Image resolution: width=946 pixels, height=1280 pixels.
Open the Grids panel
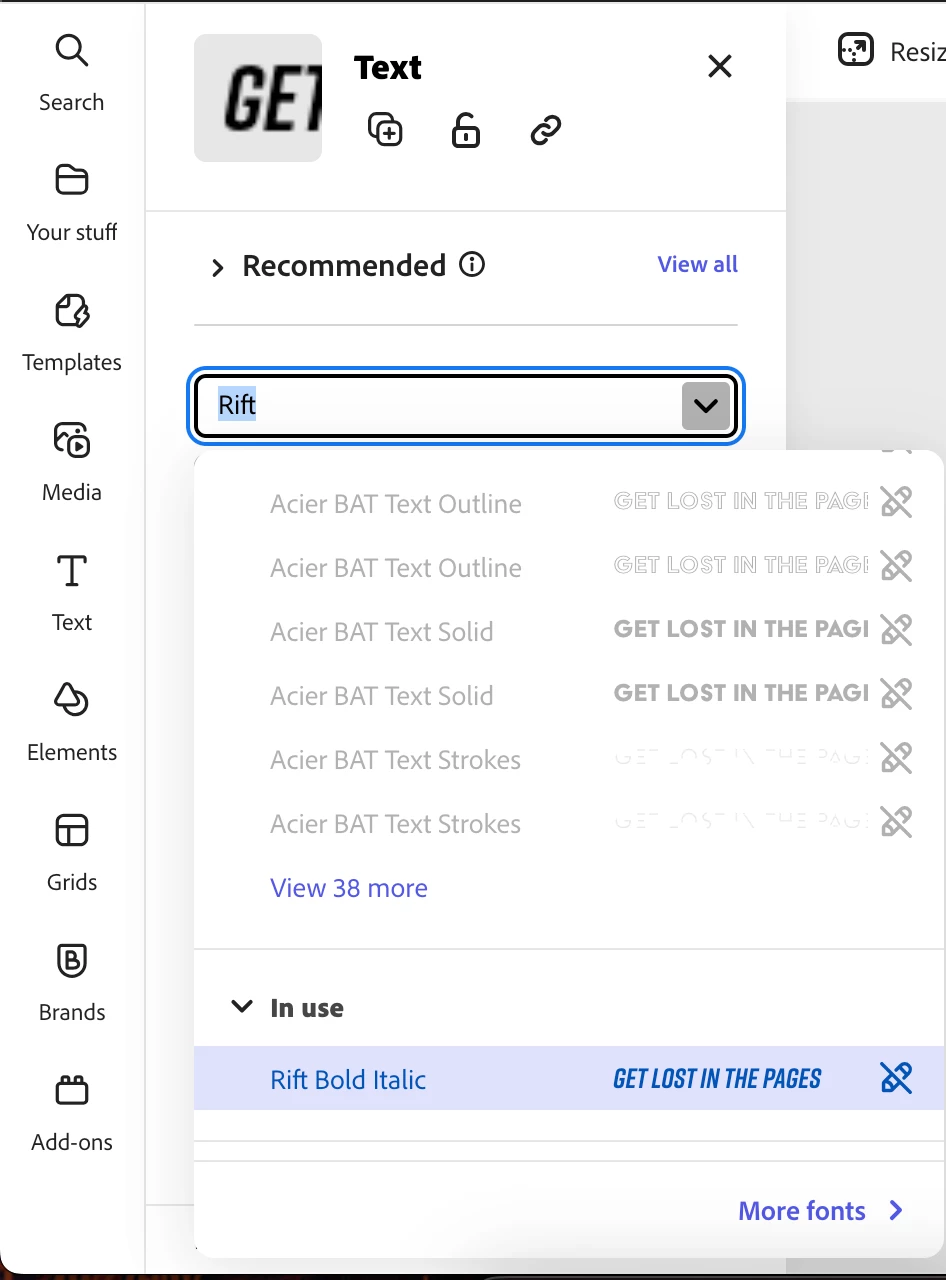point(71,852)
